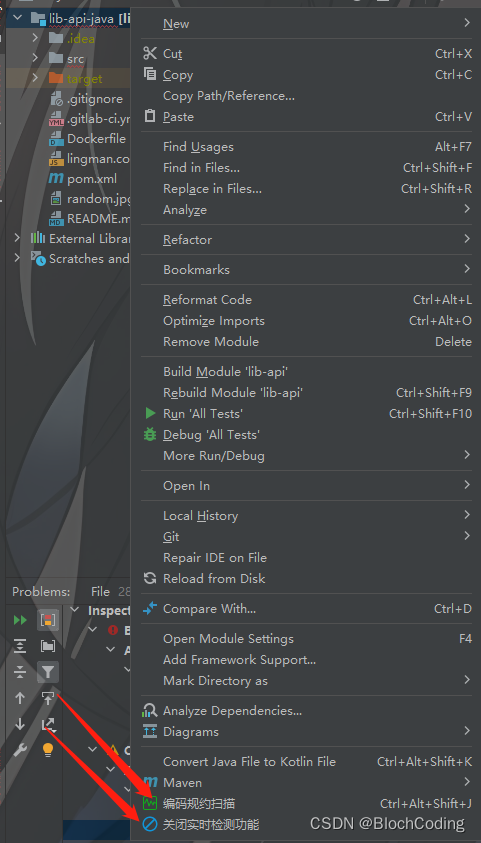Click the Paste clipboard icon
Screen dimensions: 481x843
pos(150,116)
